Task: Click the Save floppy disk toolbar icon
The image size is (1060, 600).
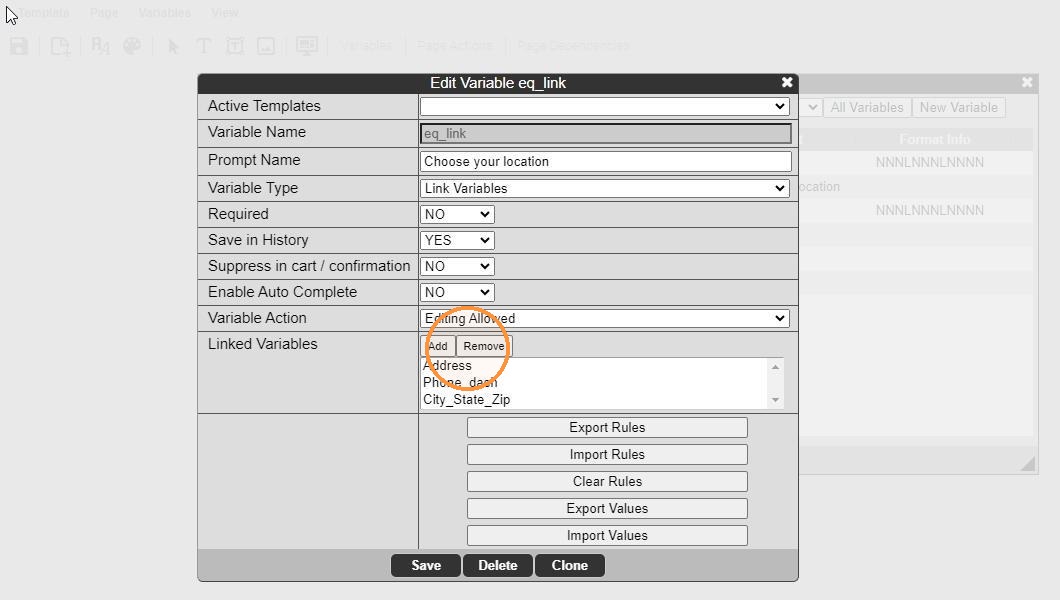Action: point(19,46)
